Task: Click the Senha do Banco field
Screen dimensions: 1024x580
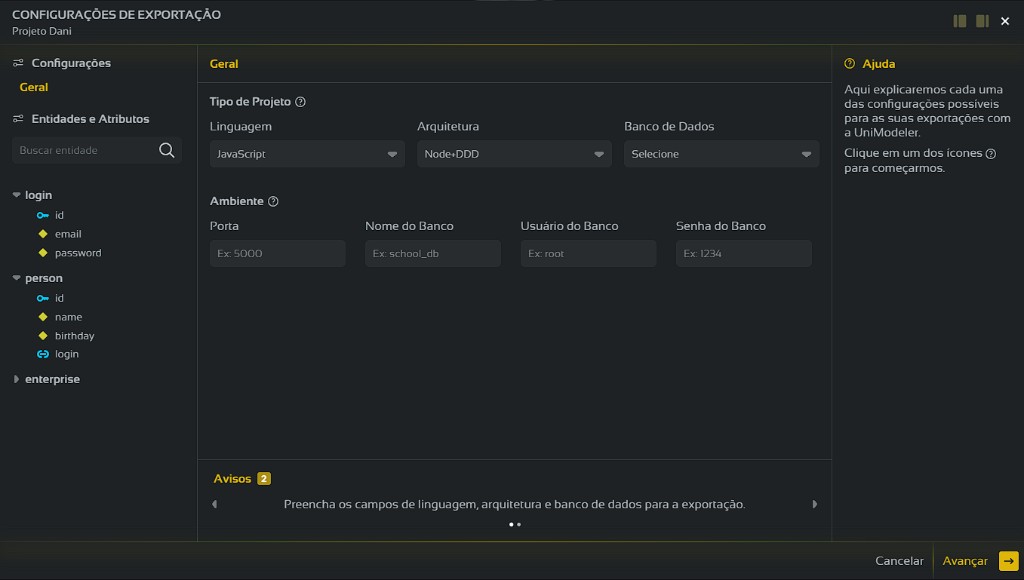Action: tap(744, 253)
